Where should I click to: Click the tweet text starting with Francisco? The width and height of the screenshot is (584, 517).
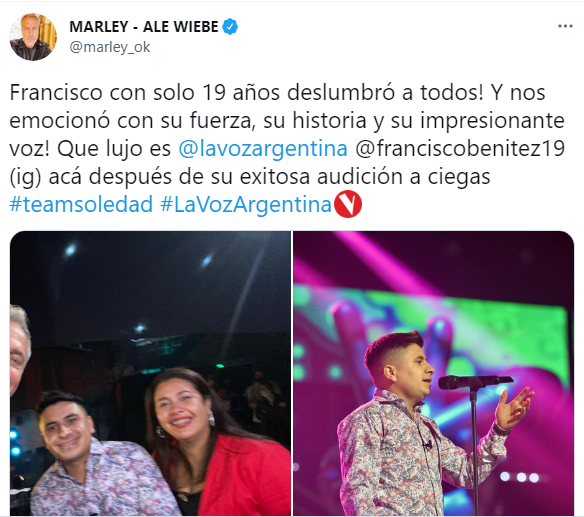(287, 149)
